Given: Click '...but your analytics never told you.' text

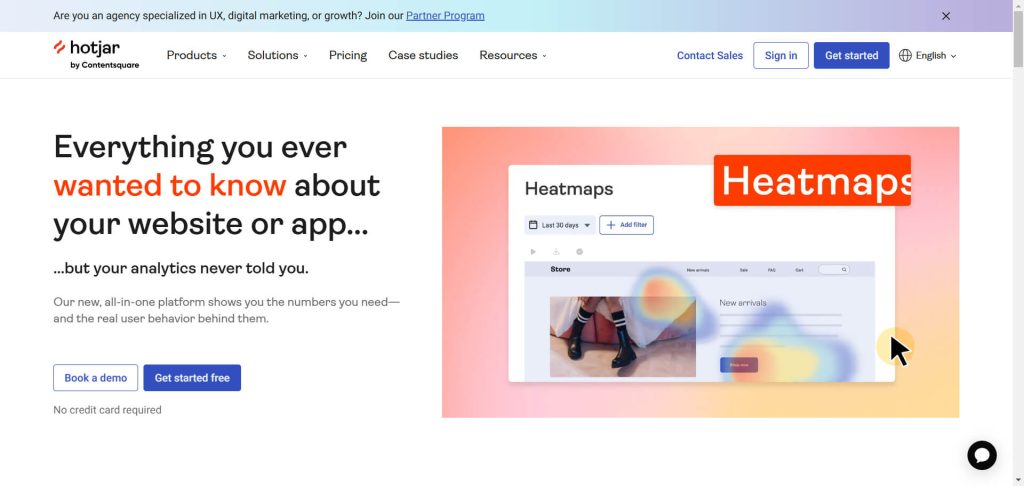Looking at the screenshot, I should click(x=181, y=268).
